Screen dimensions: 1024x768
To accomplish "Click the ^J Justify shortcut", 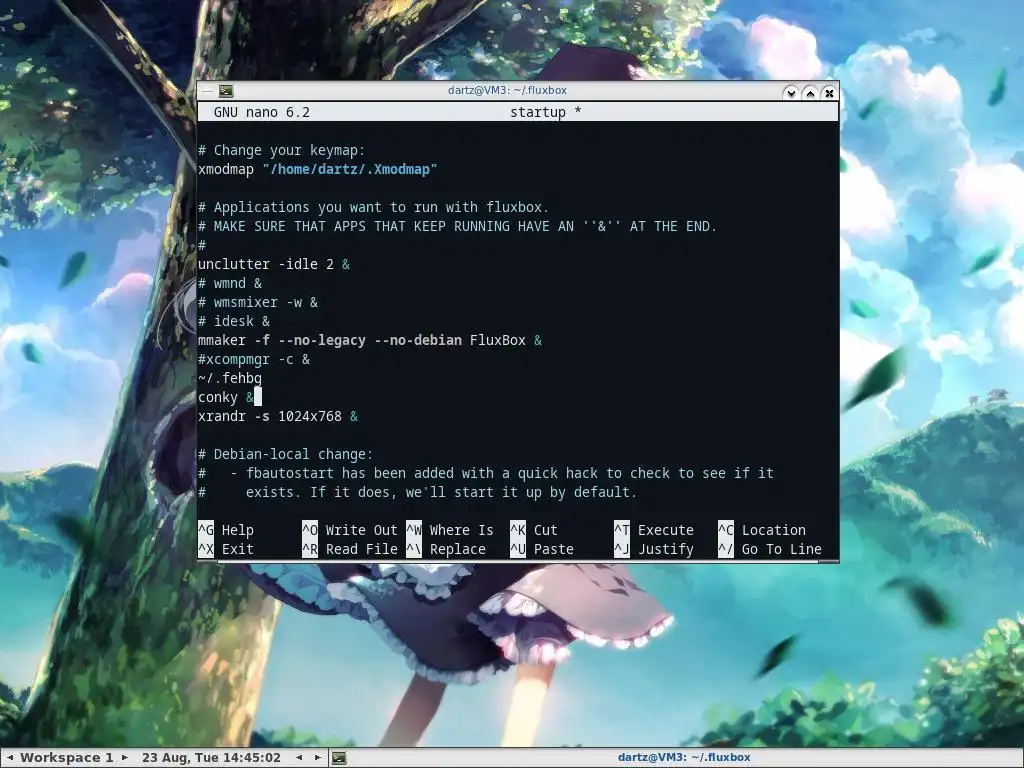I will 654,549.
